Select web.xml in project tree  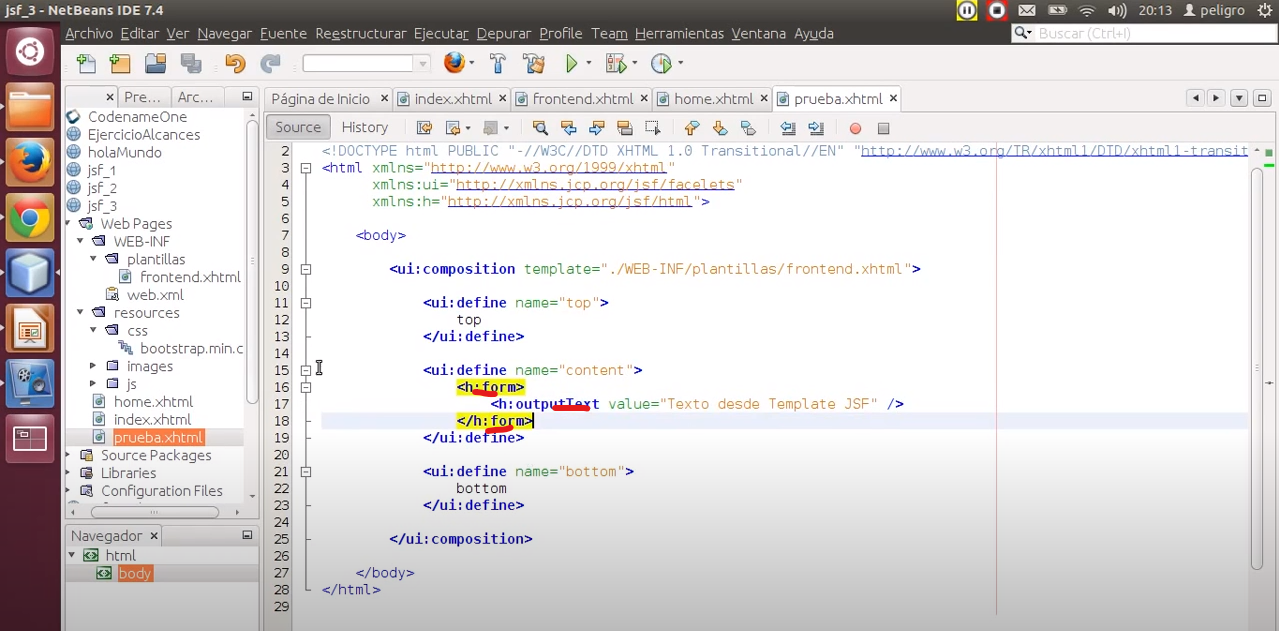(155, 295)
